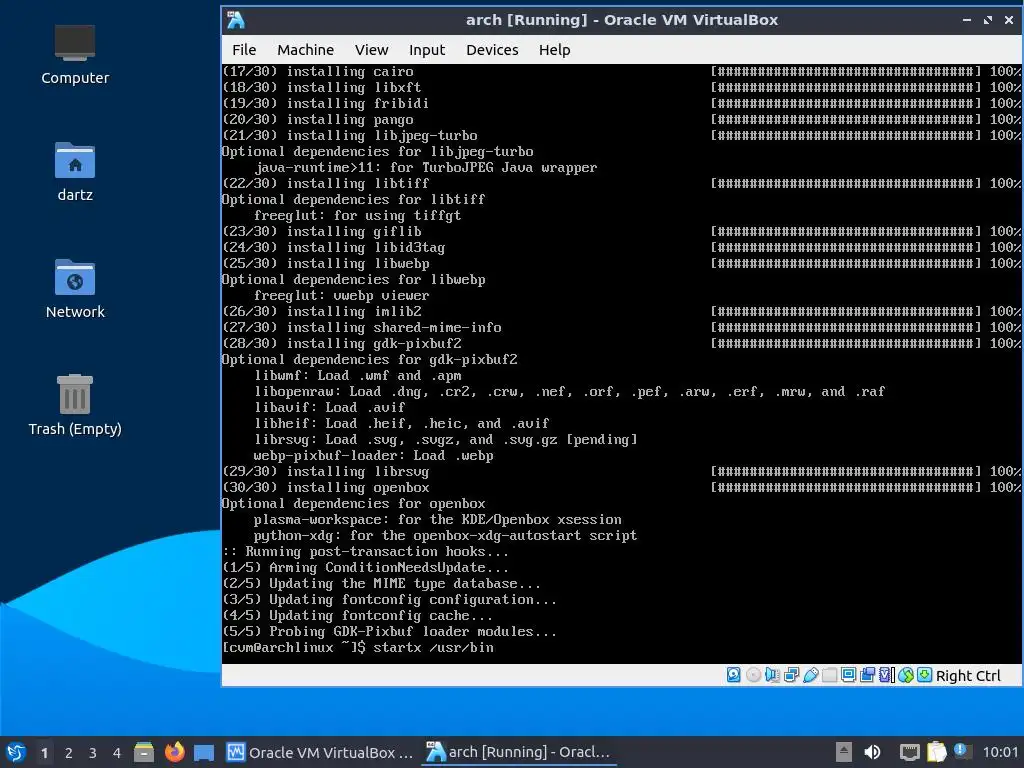Open the Devices menu
The width and height of the screenshot is (1024, 768).
coord(492,50)
